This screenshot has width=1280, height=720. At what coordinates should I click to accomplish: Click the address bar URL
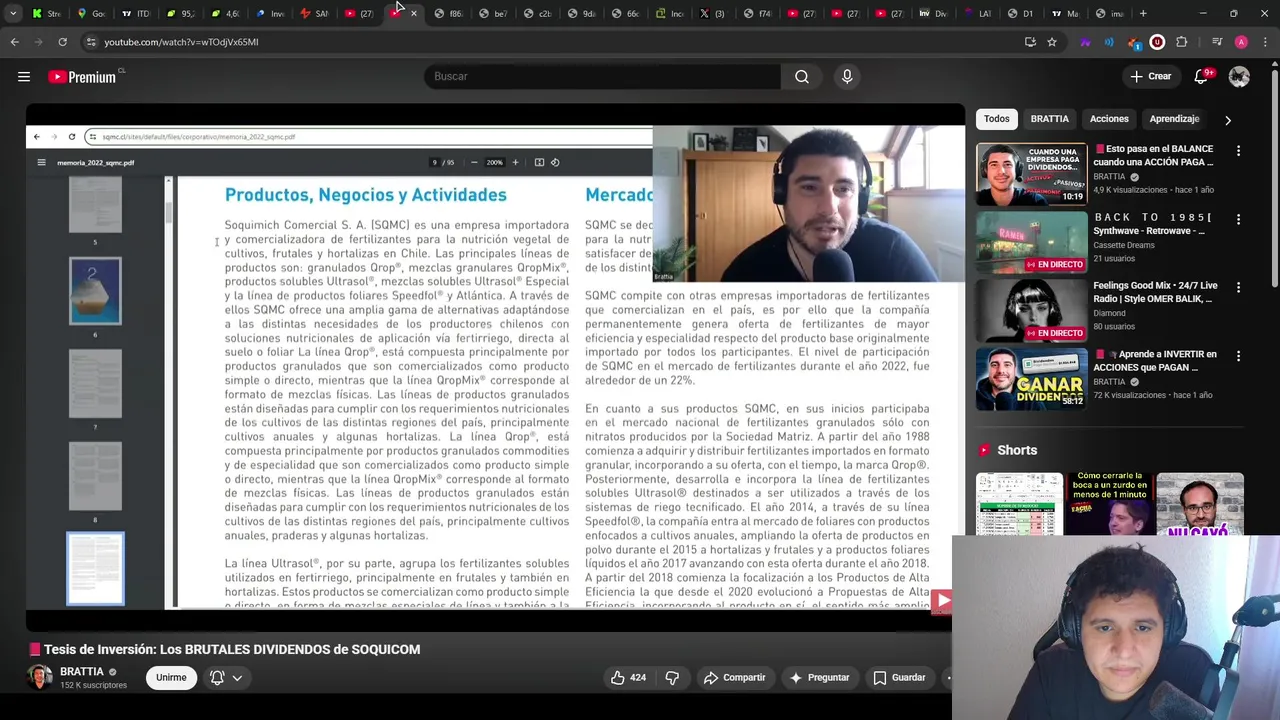[x=181, y=42]
